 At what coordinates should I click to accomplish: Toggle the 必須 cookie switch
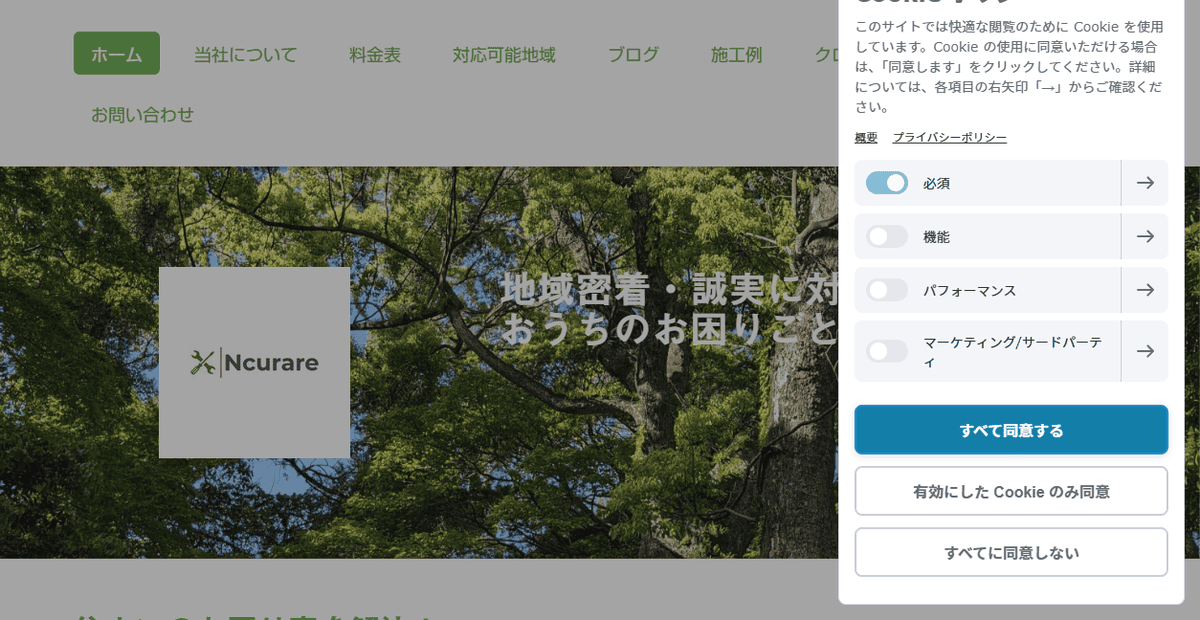[887, 183]
